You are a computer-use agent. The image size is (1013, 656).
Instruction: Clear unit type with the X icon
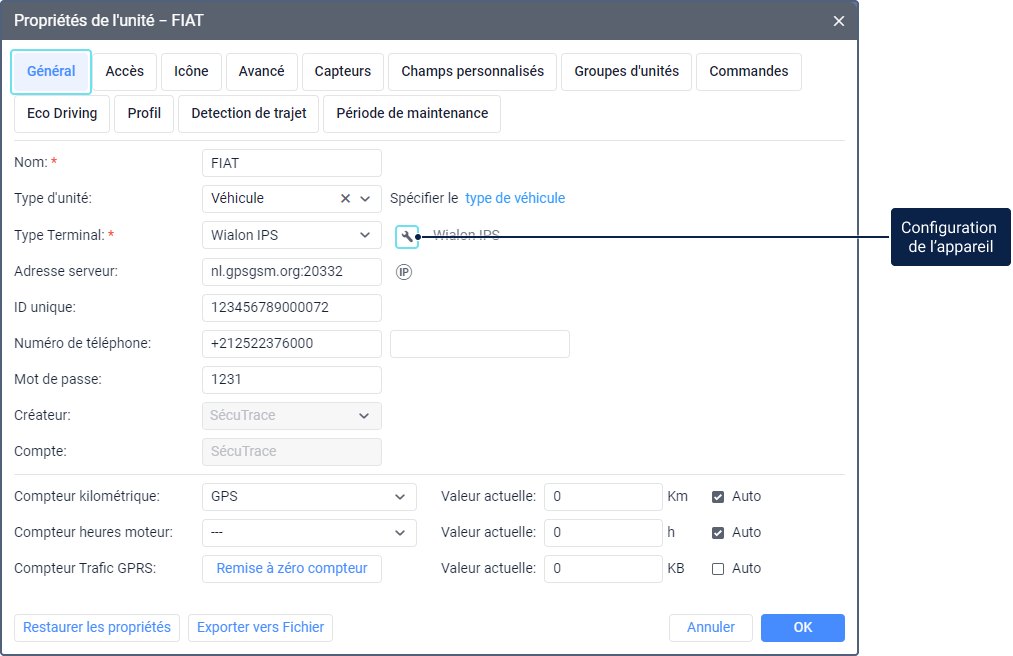[x=346, y=199]
